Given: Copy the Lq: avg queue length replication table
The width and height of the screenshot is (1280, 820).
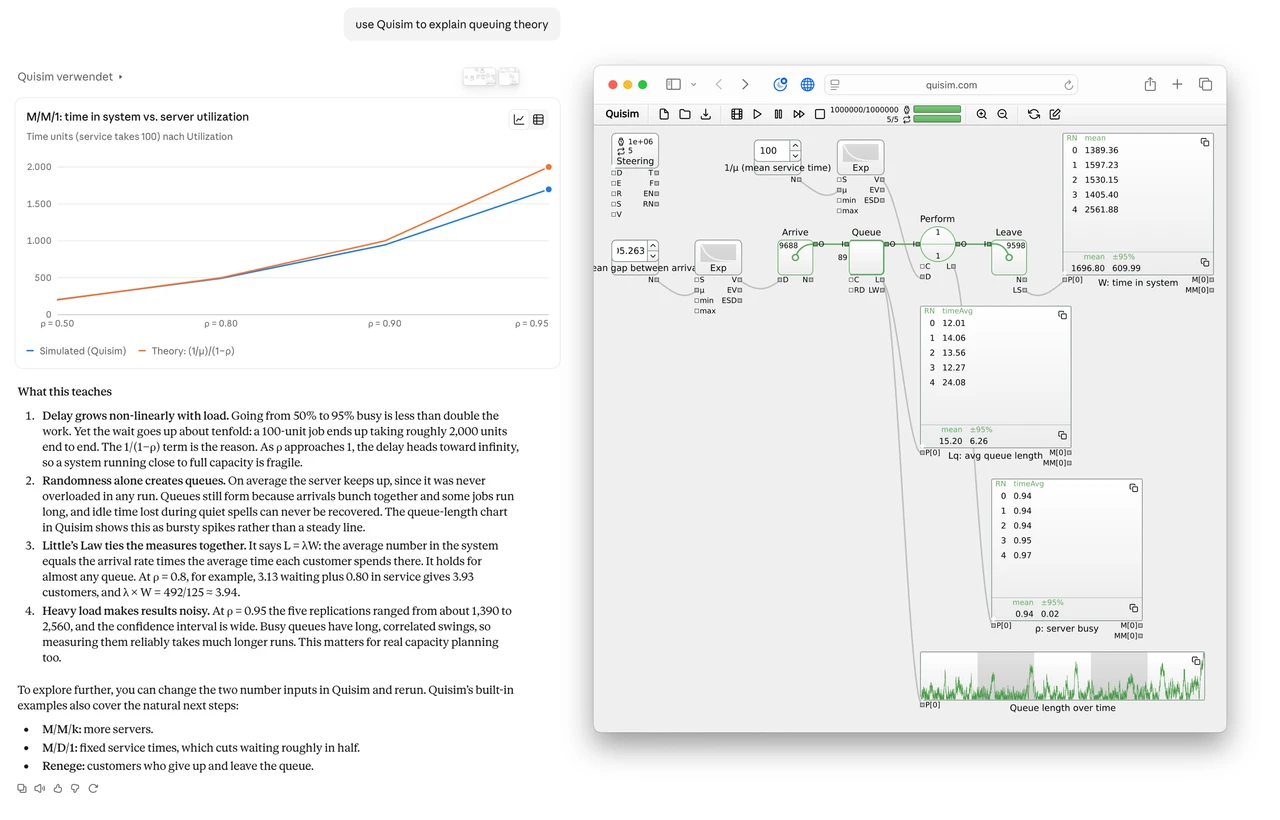Looking at the screenshot, I should (x=1062, y=315).
